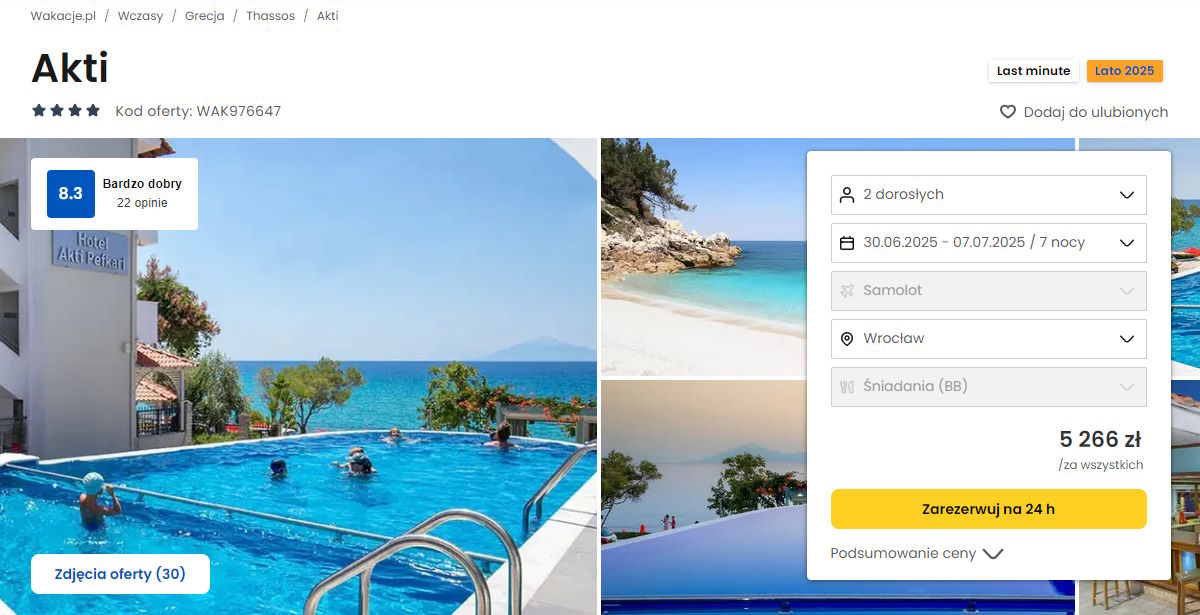Click the location pin icon beside Wrocław
1200x615 pixels.
point(847,338)
